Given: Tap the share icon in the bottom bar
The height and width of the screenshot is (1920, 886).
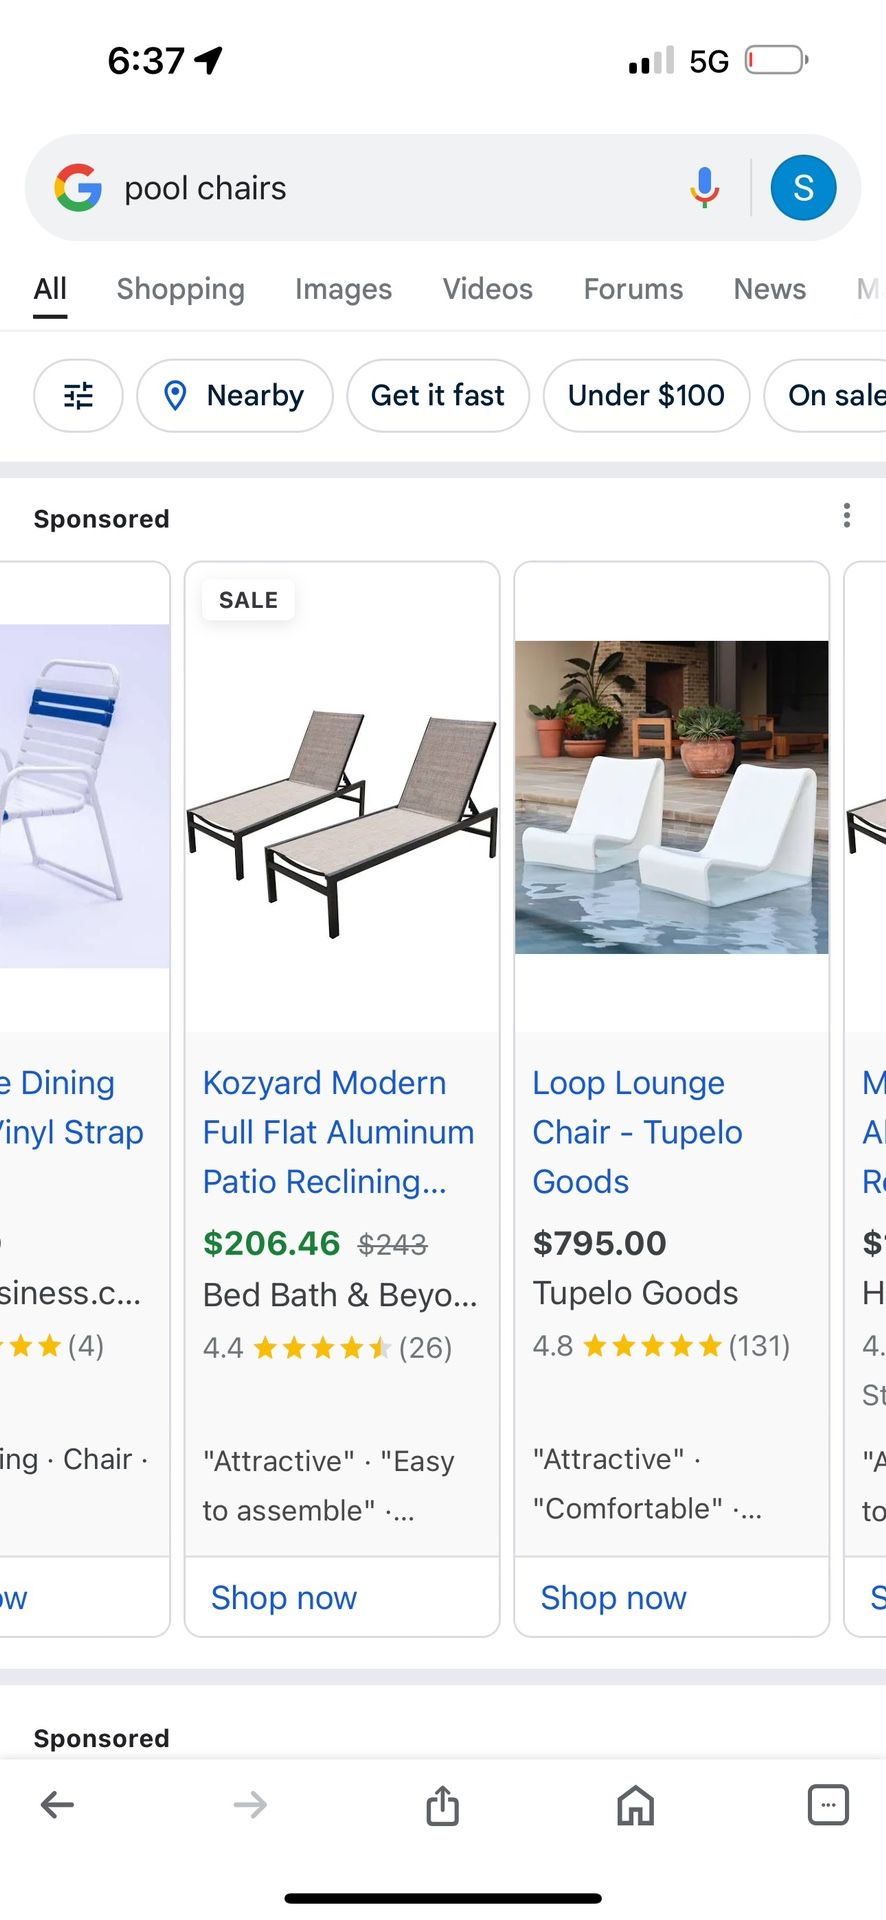Looking at the screenshot, I should click(442, 1805).
